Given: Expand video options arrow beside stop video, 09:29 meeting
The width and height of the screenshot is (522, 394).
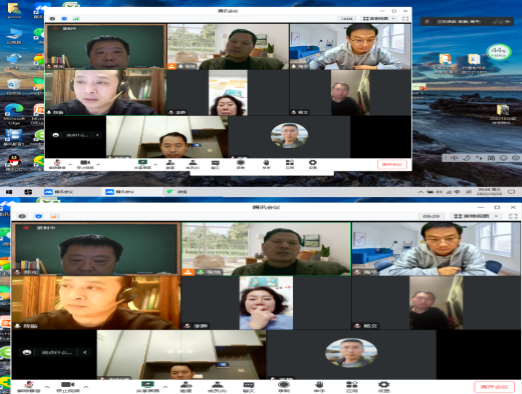Looking at the screenshot, I should tap(86, 387).
